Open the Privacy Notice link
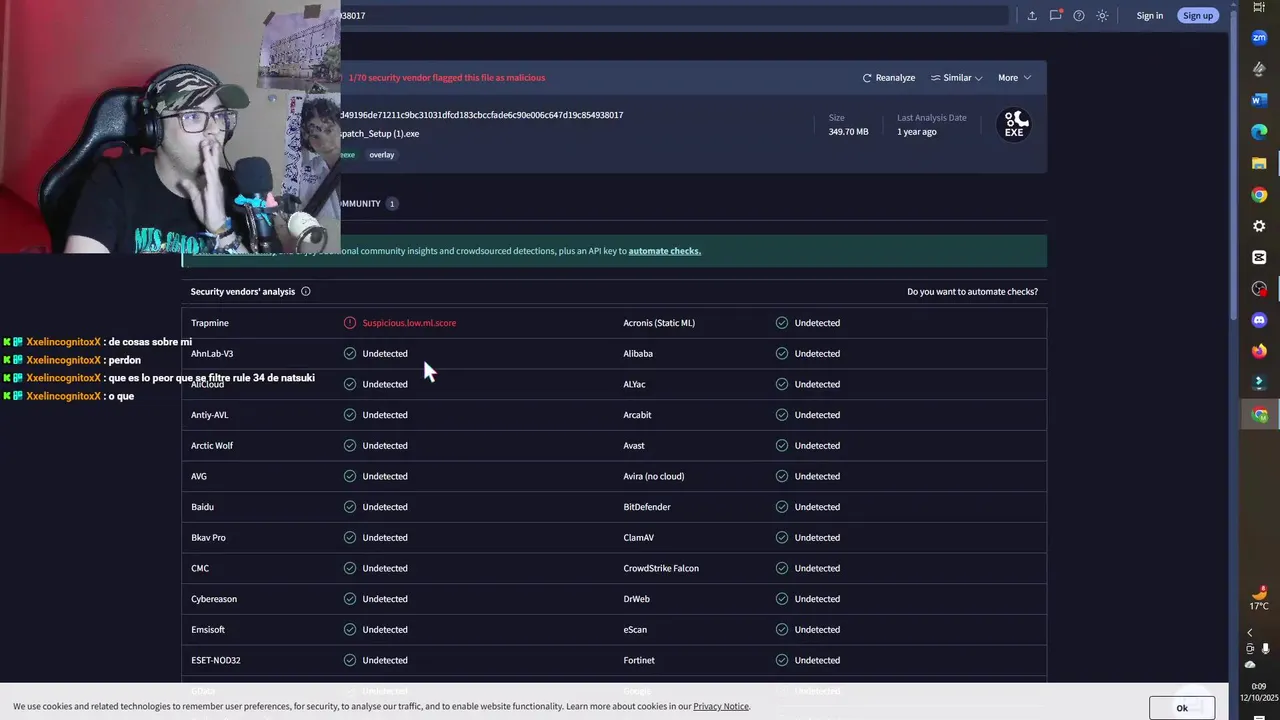1280x720 pixels. [721, 707]
